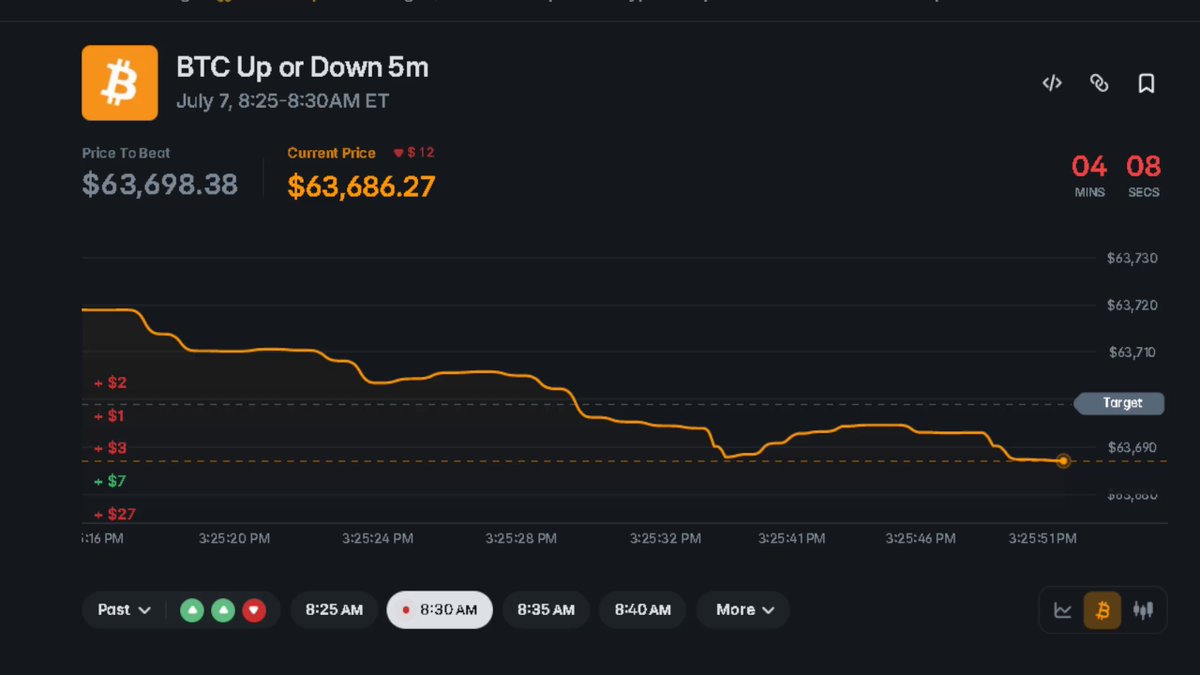Viewport: 1200px width, 675px height.
Task: Bookmark this BTC market
Action: click(1146, 83)
